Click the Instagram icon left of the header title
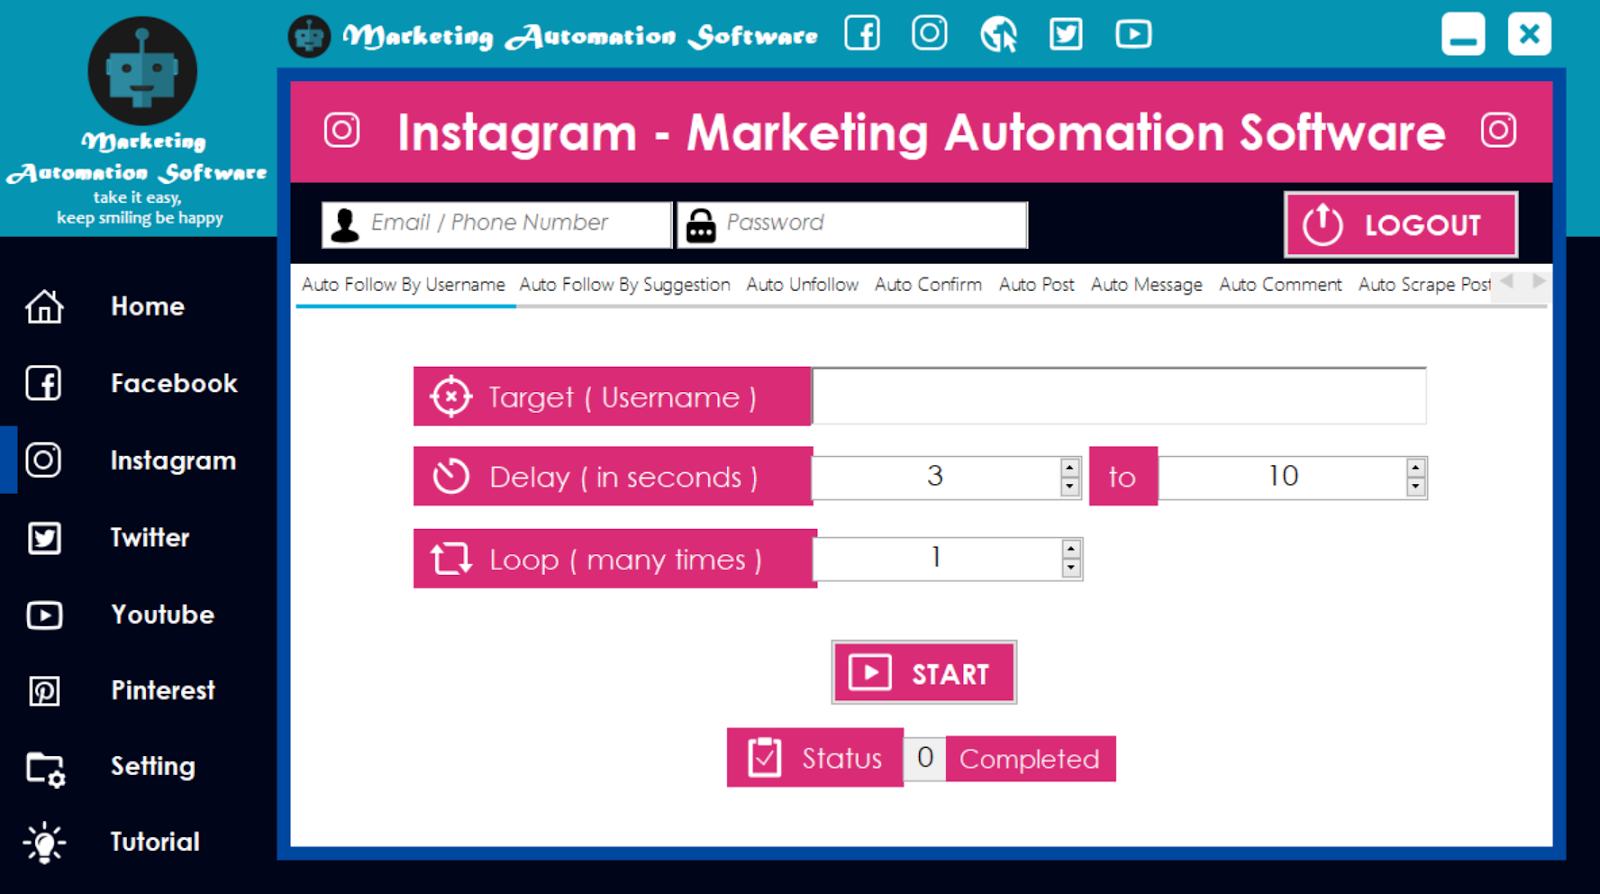This screenshot has height=894, width=1600. coord(342,130)
